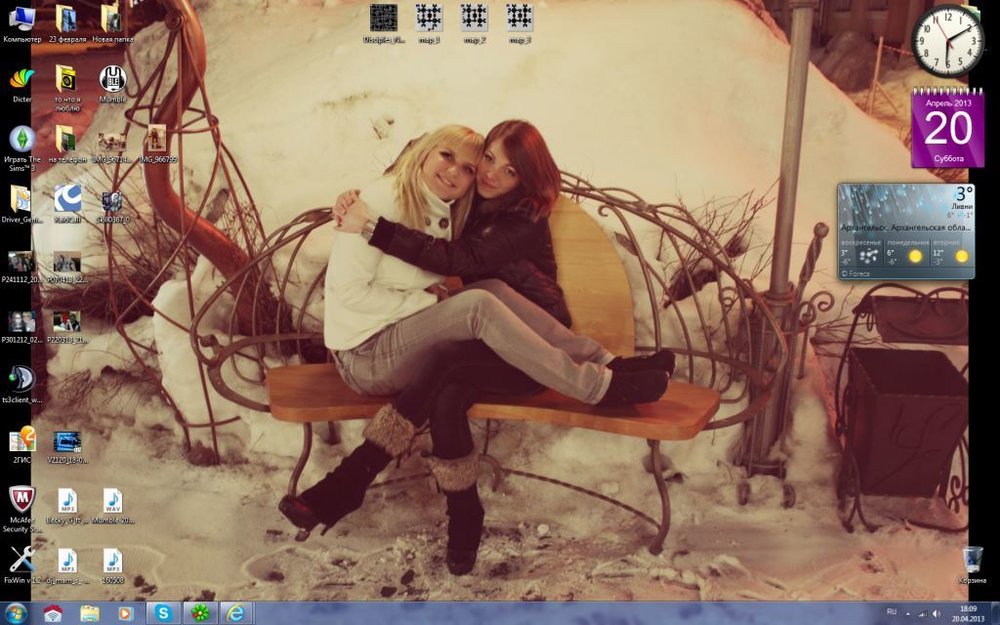
Task: Launch Internet Explorer from the taskbar
Action: [236, 612]
